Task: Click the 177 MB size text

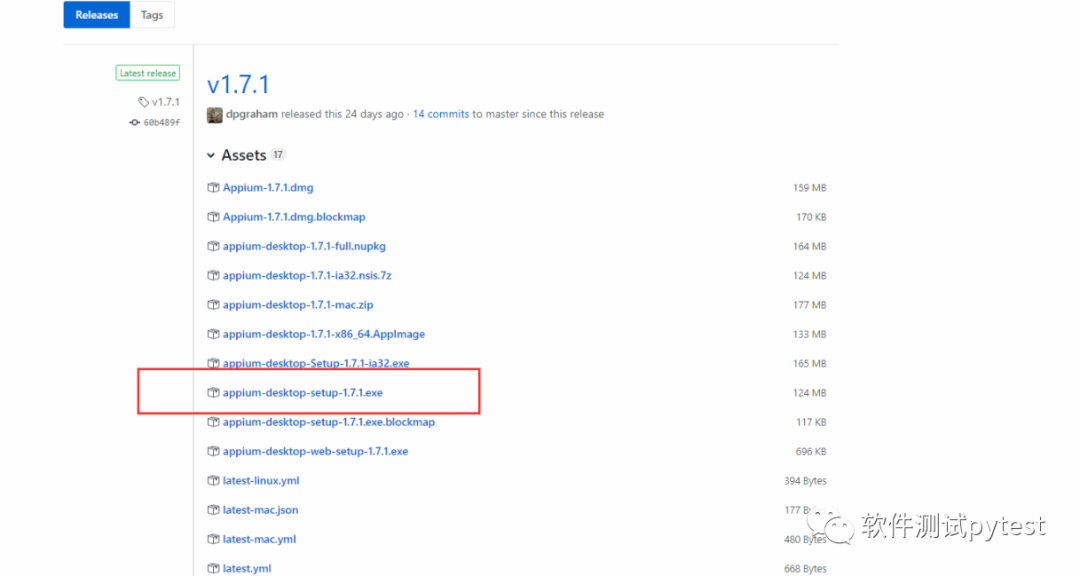Action: pyautogui.click(x=809, y=305)
